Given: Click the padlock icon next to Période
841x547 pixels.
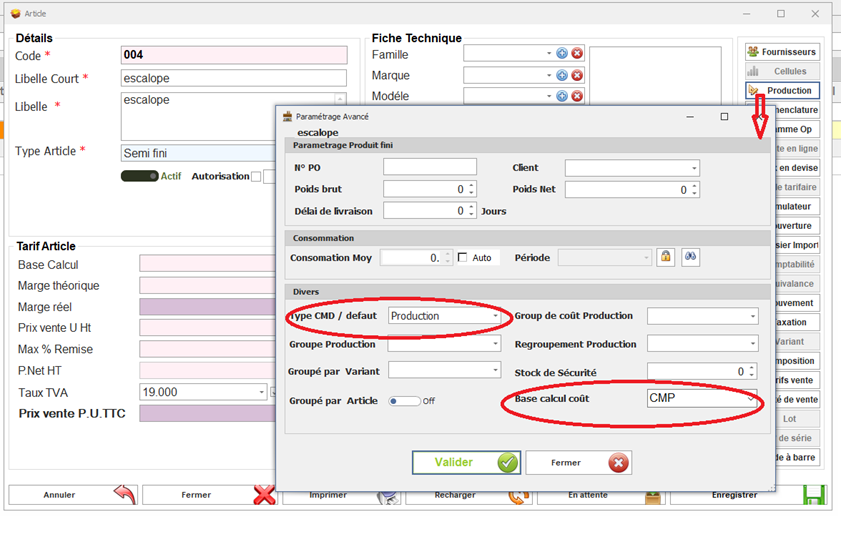Looking at the screenshot, I should click(665, 258).
